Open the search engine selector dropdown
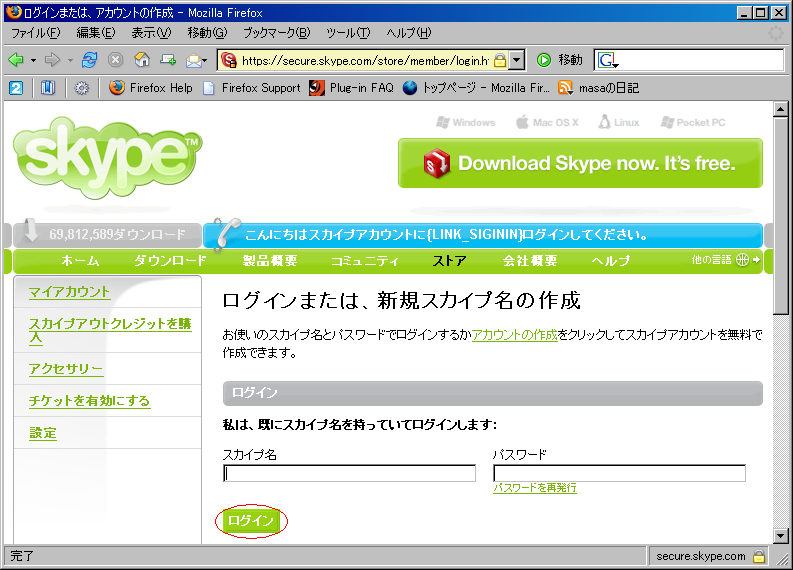The image size is (793, 570). coord(607,61)
